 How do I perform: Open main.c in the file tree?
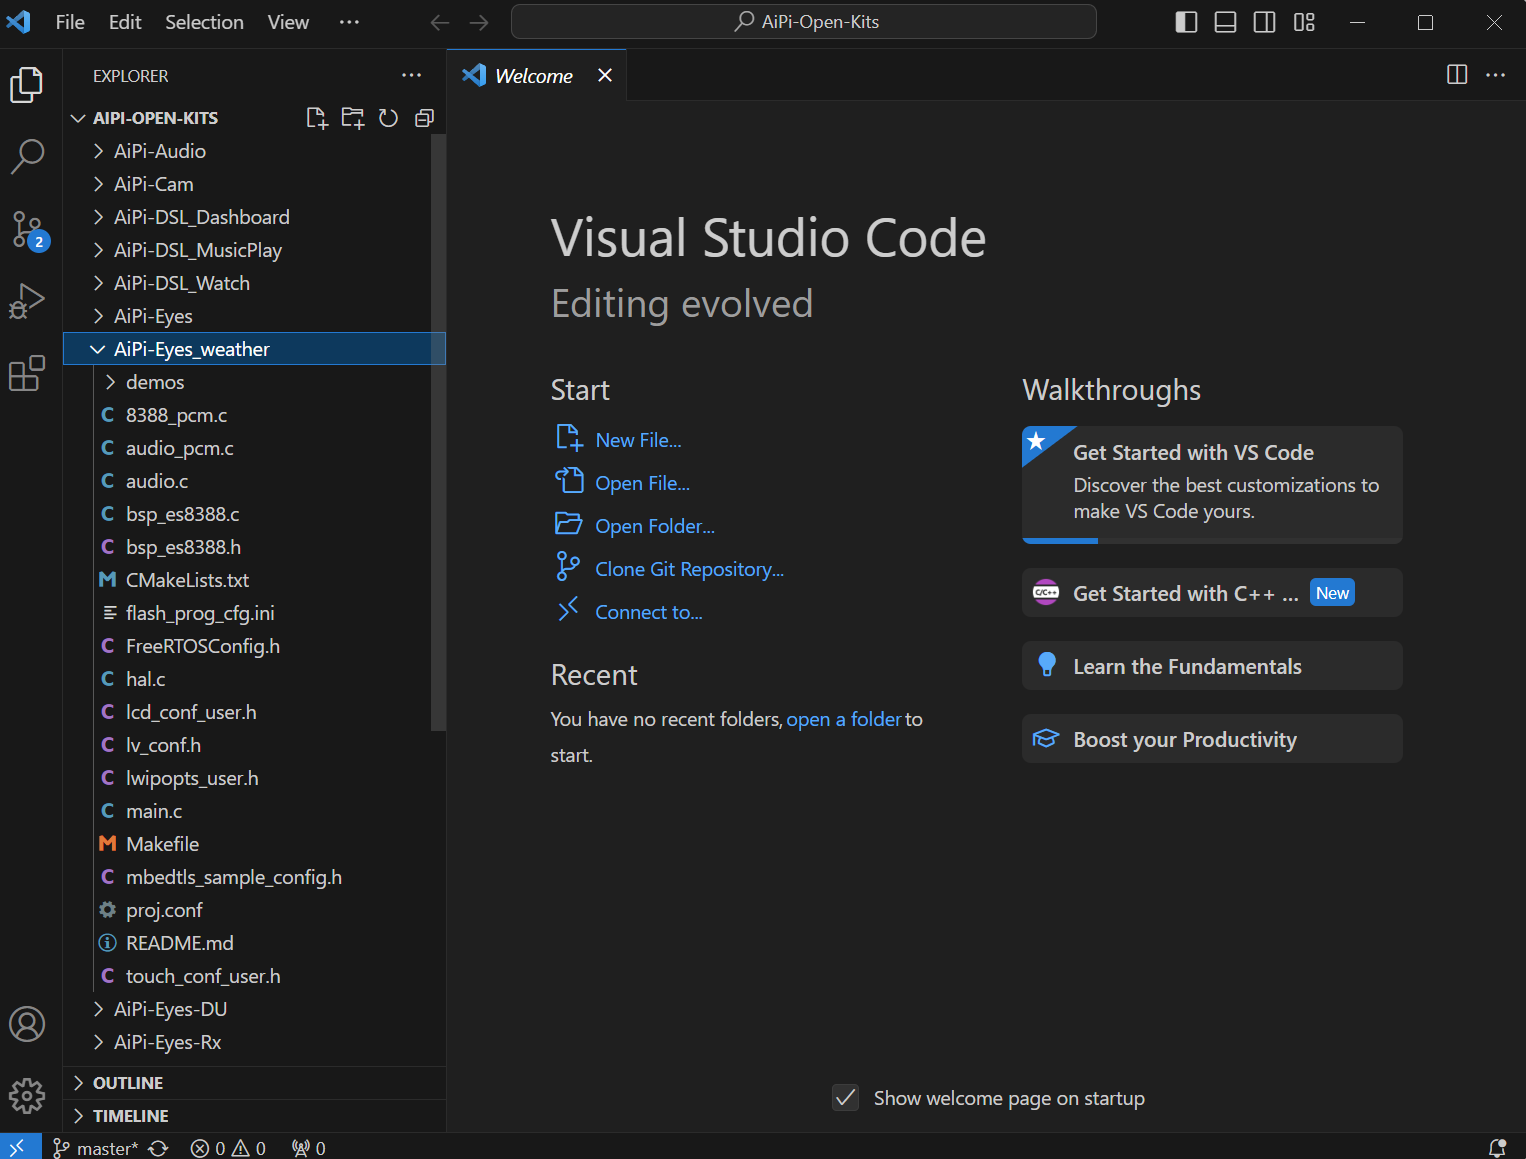pyautogui.click(x=254, y=811)
